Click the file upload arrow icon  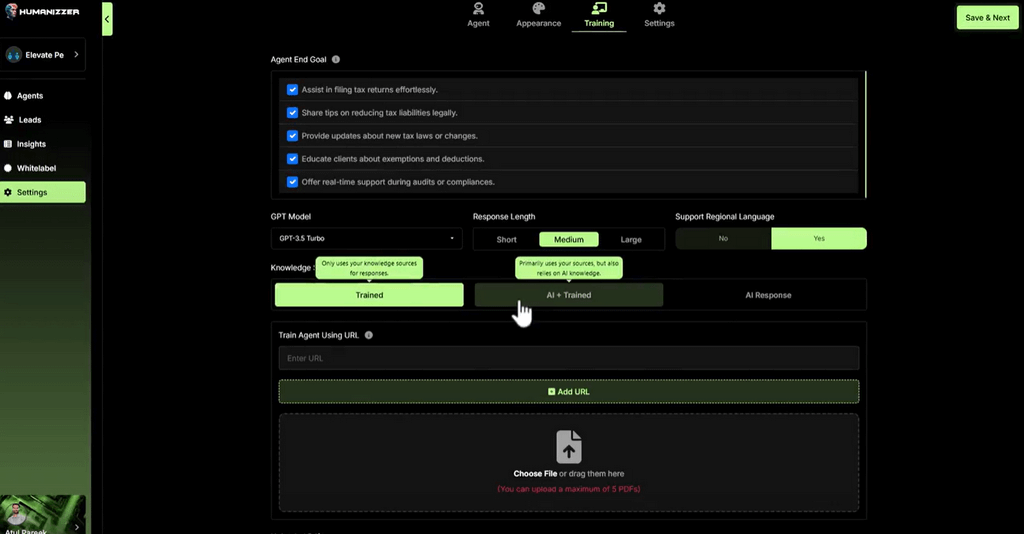pos(568,446)
